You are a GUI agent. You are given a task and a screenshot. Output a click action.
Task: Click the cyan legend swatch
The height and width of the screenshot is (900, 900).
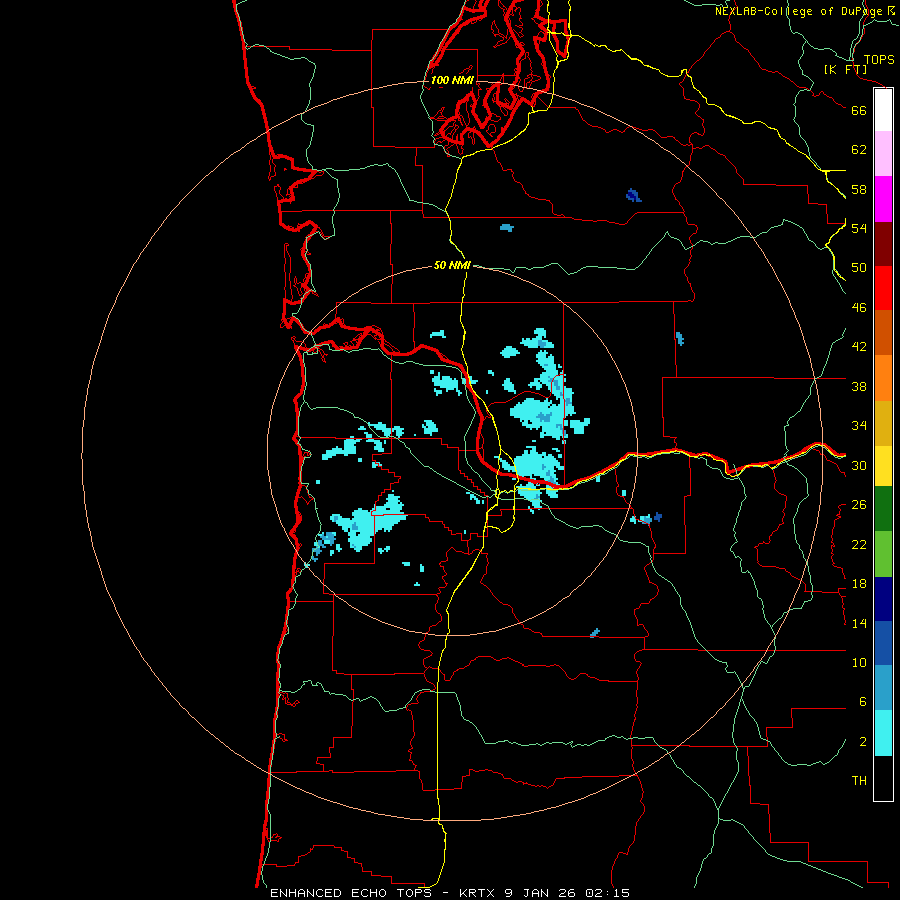click(883, 734)
